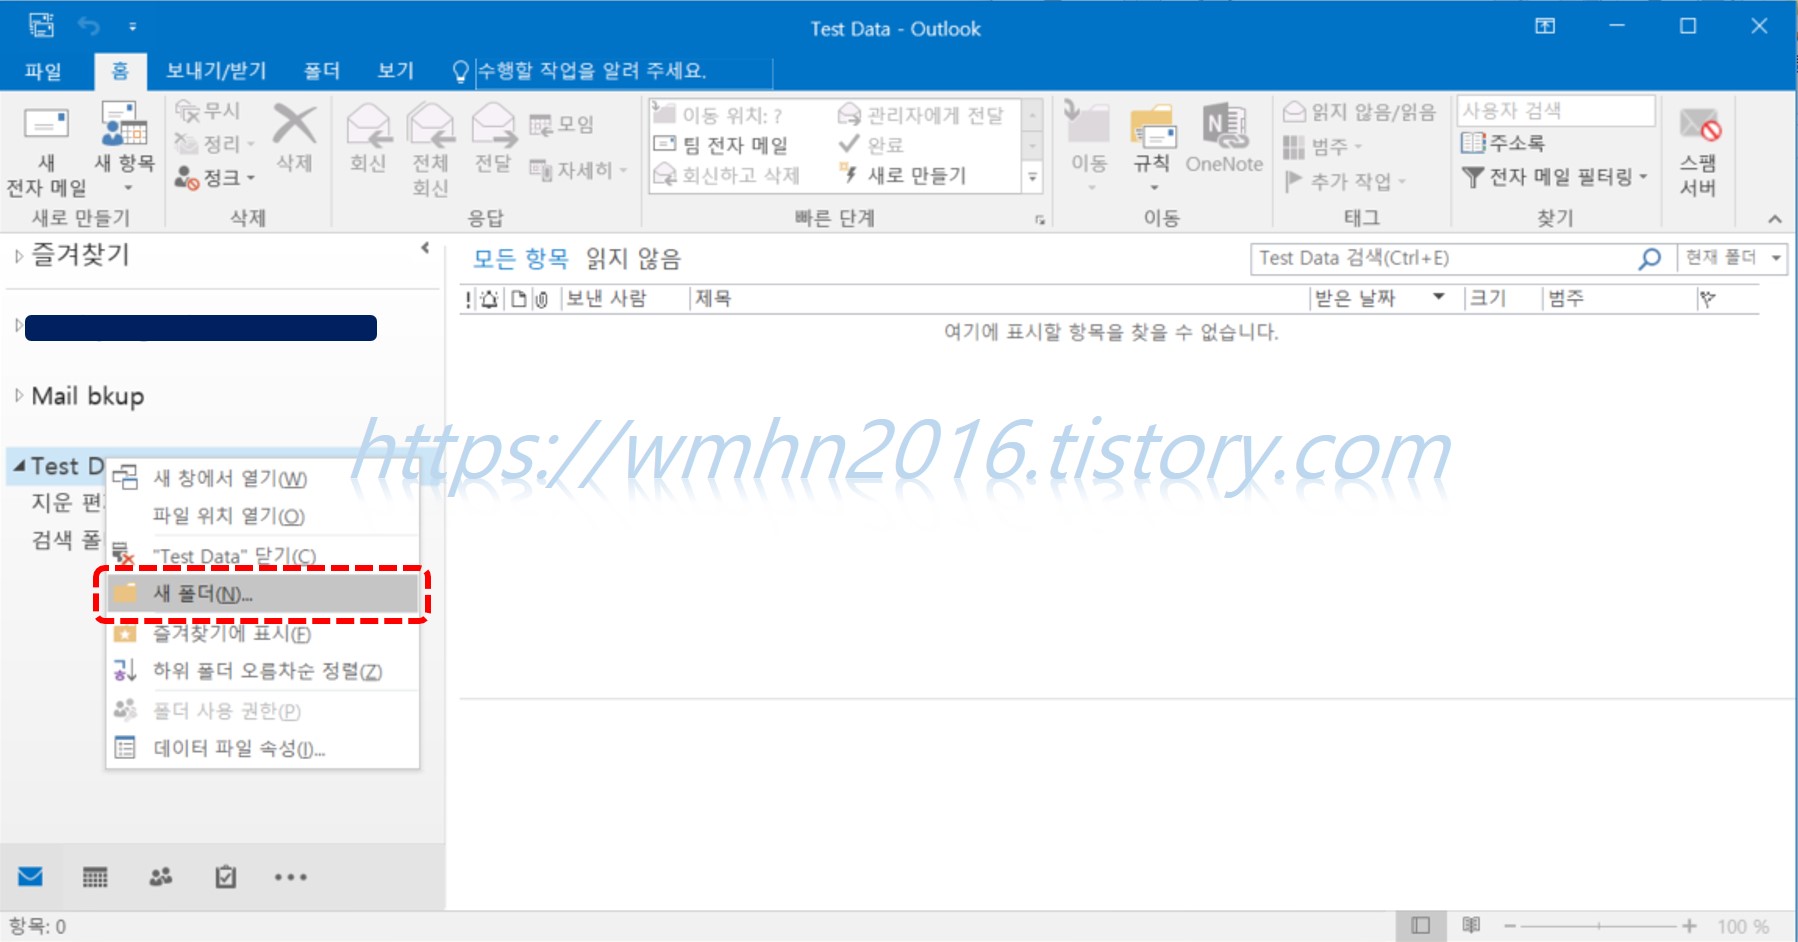Open the New Items (새 항목) button
The width and height of the screenshot is (1798, 942).
(124, 147)
